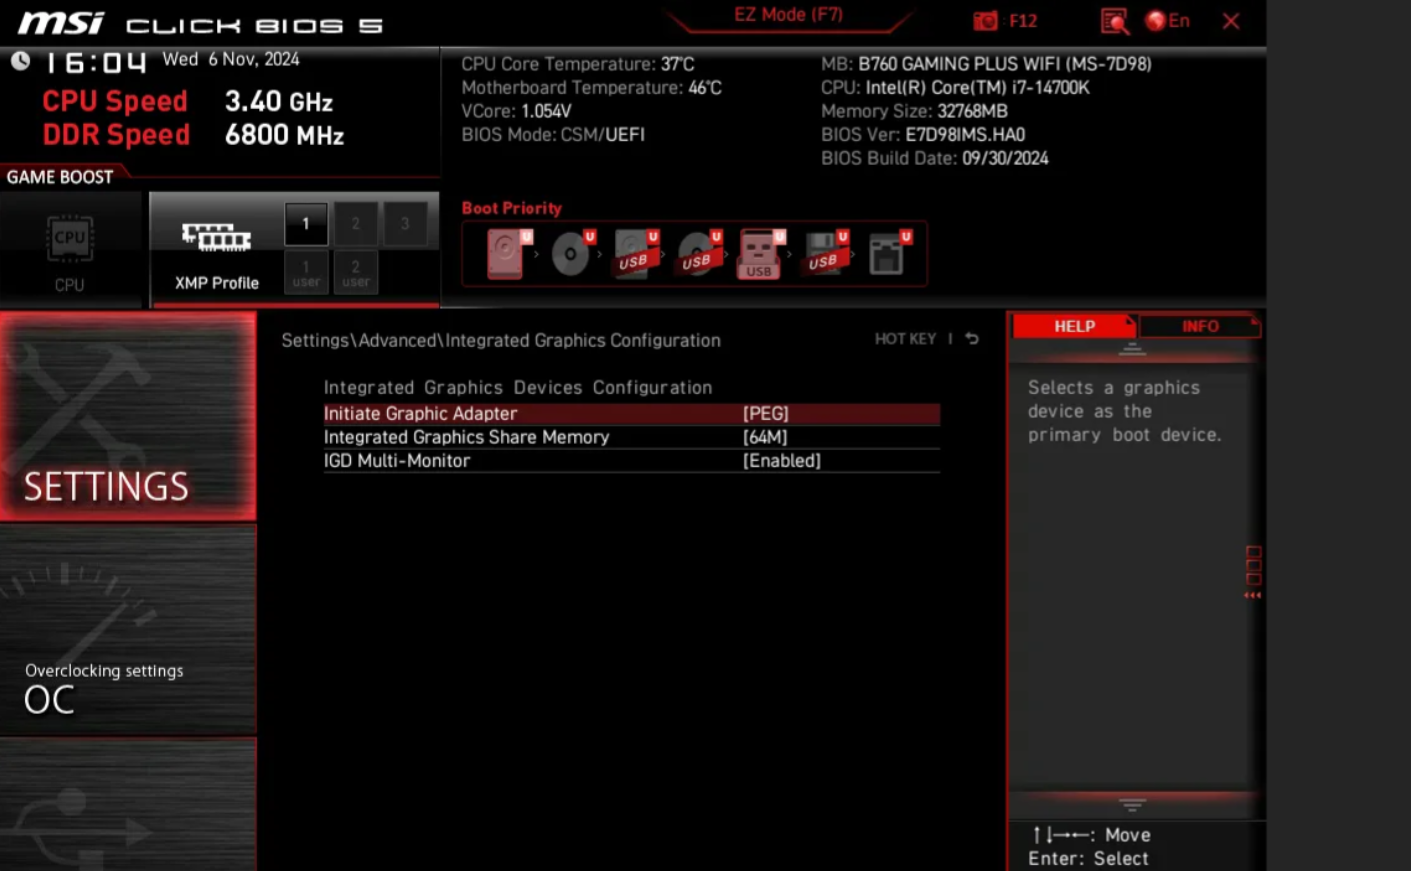Click the 16:04 clock readout
This screenshot has height=871, width=1411.
tap(97, 63)
